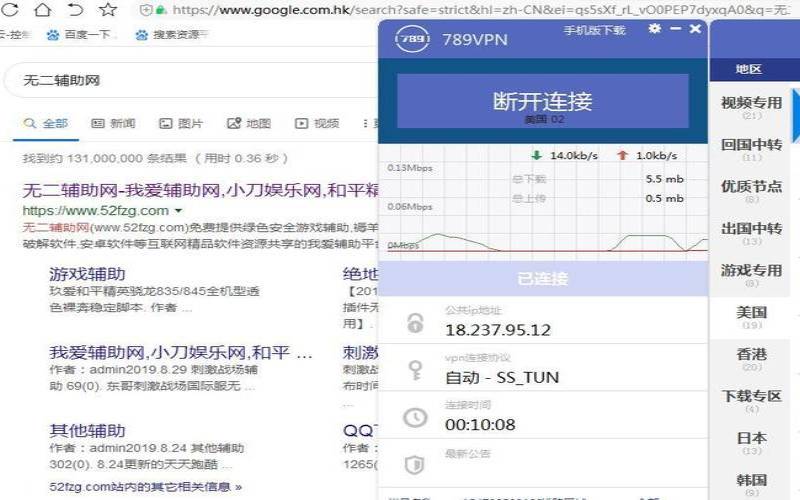Open the 无二辅助网 search result title

point(201,190)
